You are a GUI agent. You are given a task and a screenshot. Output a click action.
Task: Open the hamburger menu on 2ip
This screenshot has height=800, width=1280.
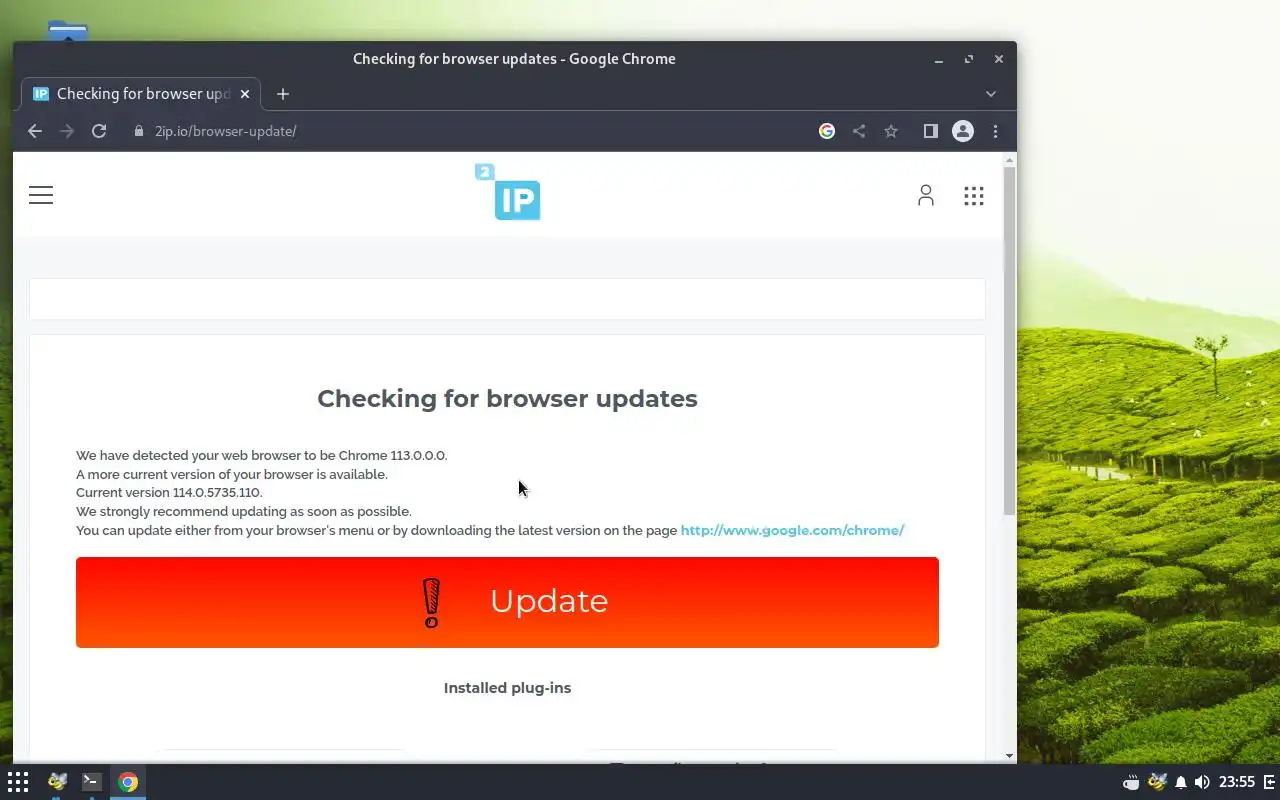41,195
